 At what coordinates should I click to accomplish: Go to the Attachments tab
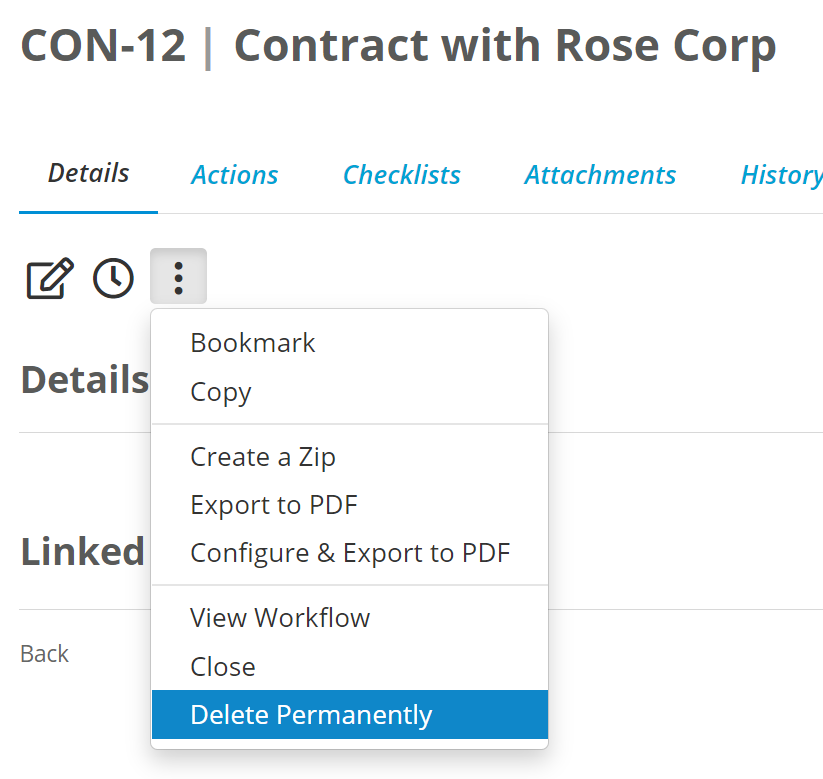(600, 175)
